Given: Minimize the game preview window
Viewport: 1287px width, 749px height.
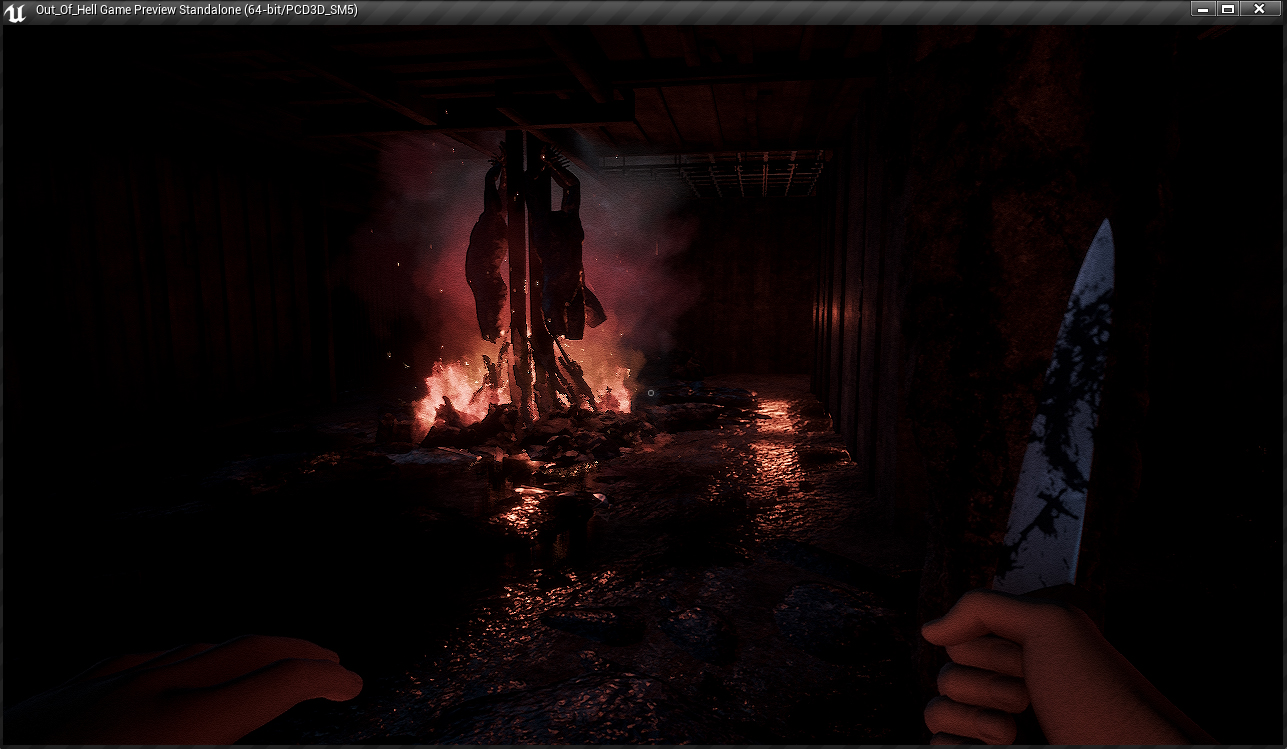Looking at the screenshot, I should click(x=1203, y=9).
